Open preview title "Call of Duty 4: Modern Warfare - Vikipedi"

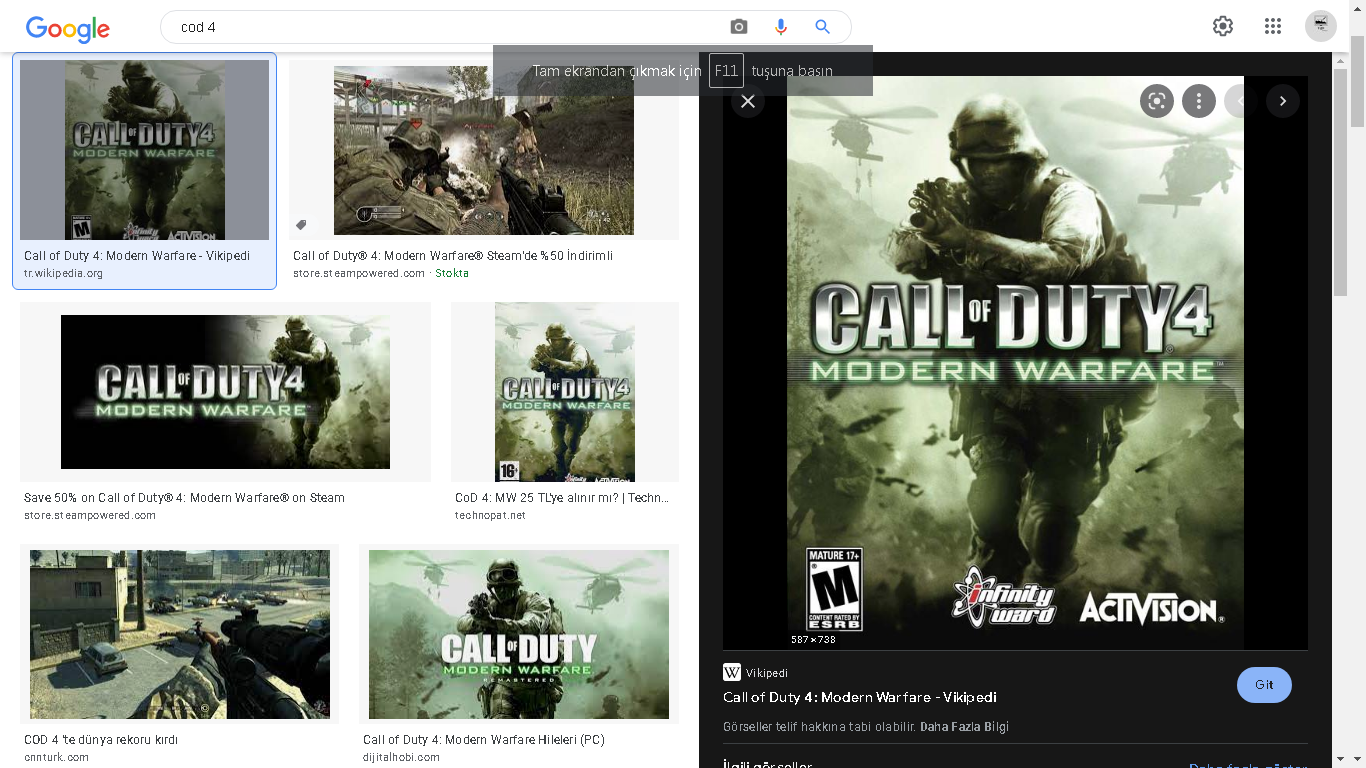(860, 697)
